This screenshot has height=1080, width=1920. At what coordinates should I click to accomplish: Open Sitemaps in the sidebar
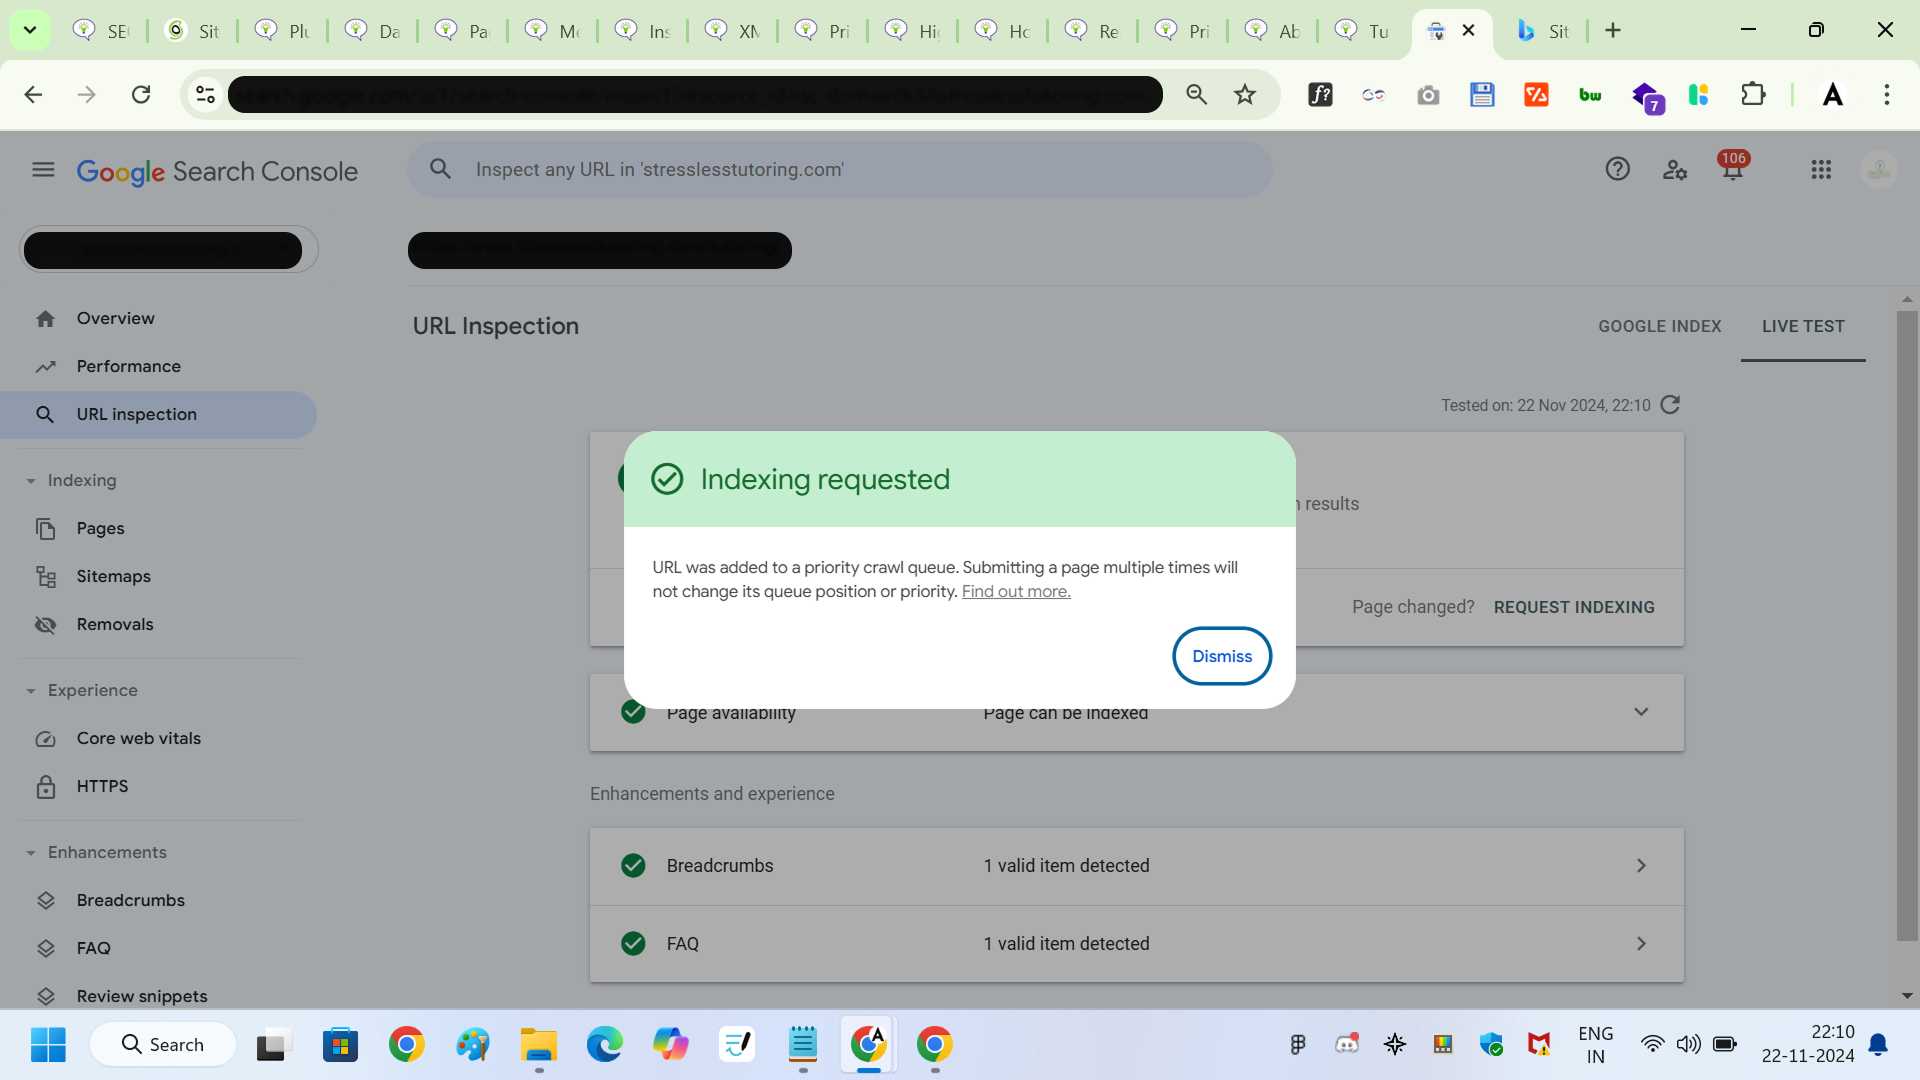114,576
